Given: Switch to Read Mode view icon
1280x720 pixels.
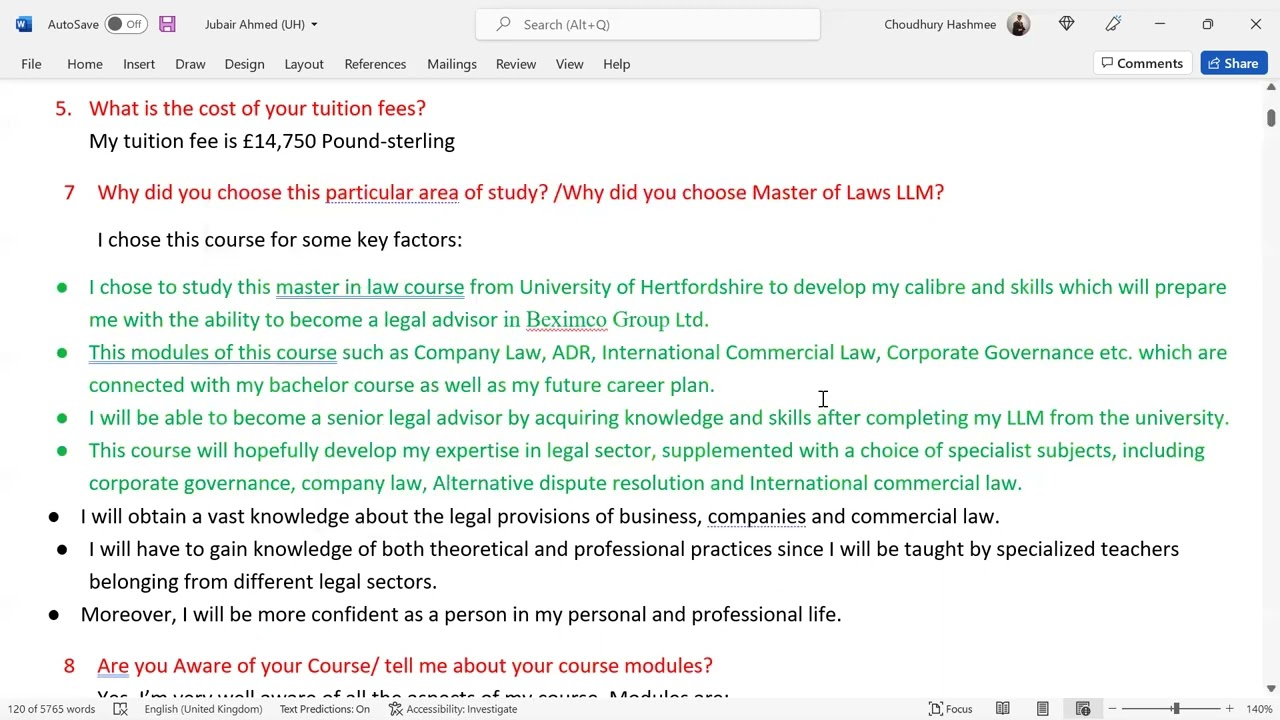Looking at the screenshot, I should pyautogui.click(x=1003, y=709).
